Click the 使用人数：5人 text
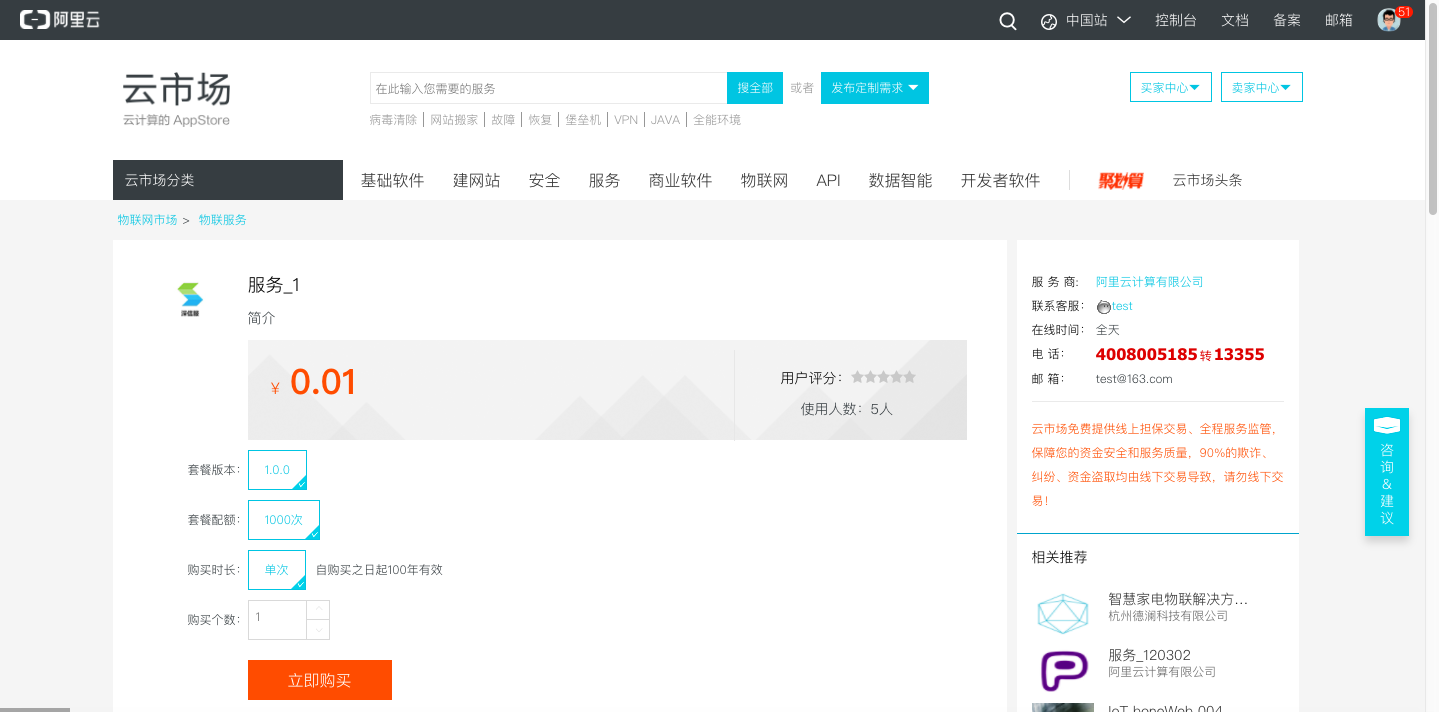This screenshot has width=1439, height=712. [x=847, y=409]
